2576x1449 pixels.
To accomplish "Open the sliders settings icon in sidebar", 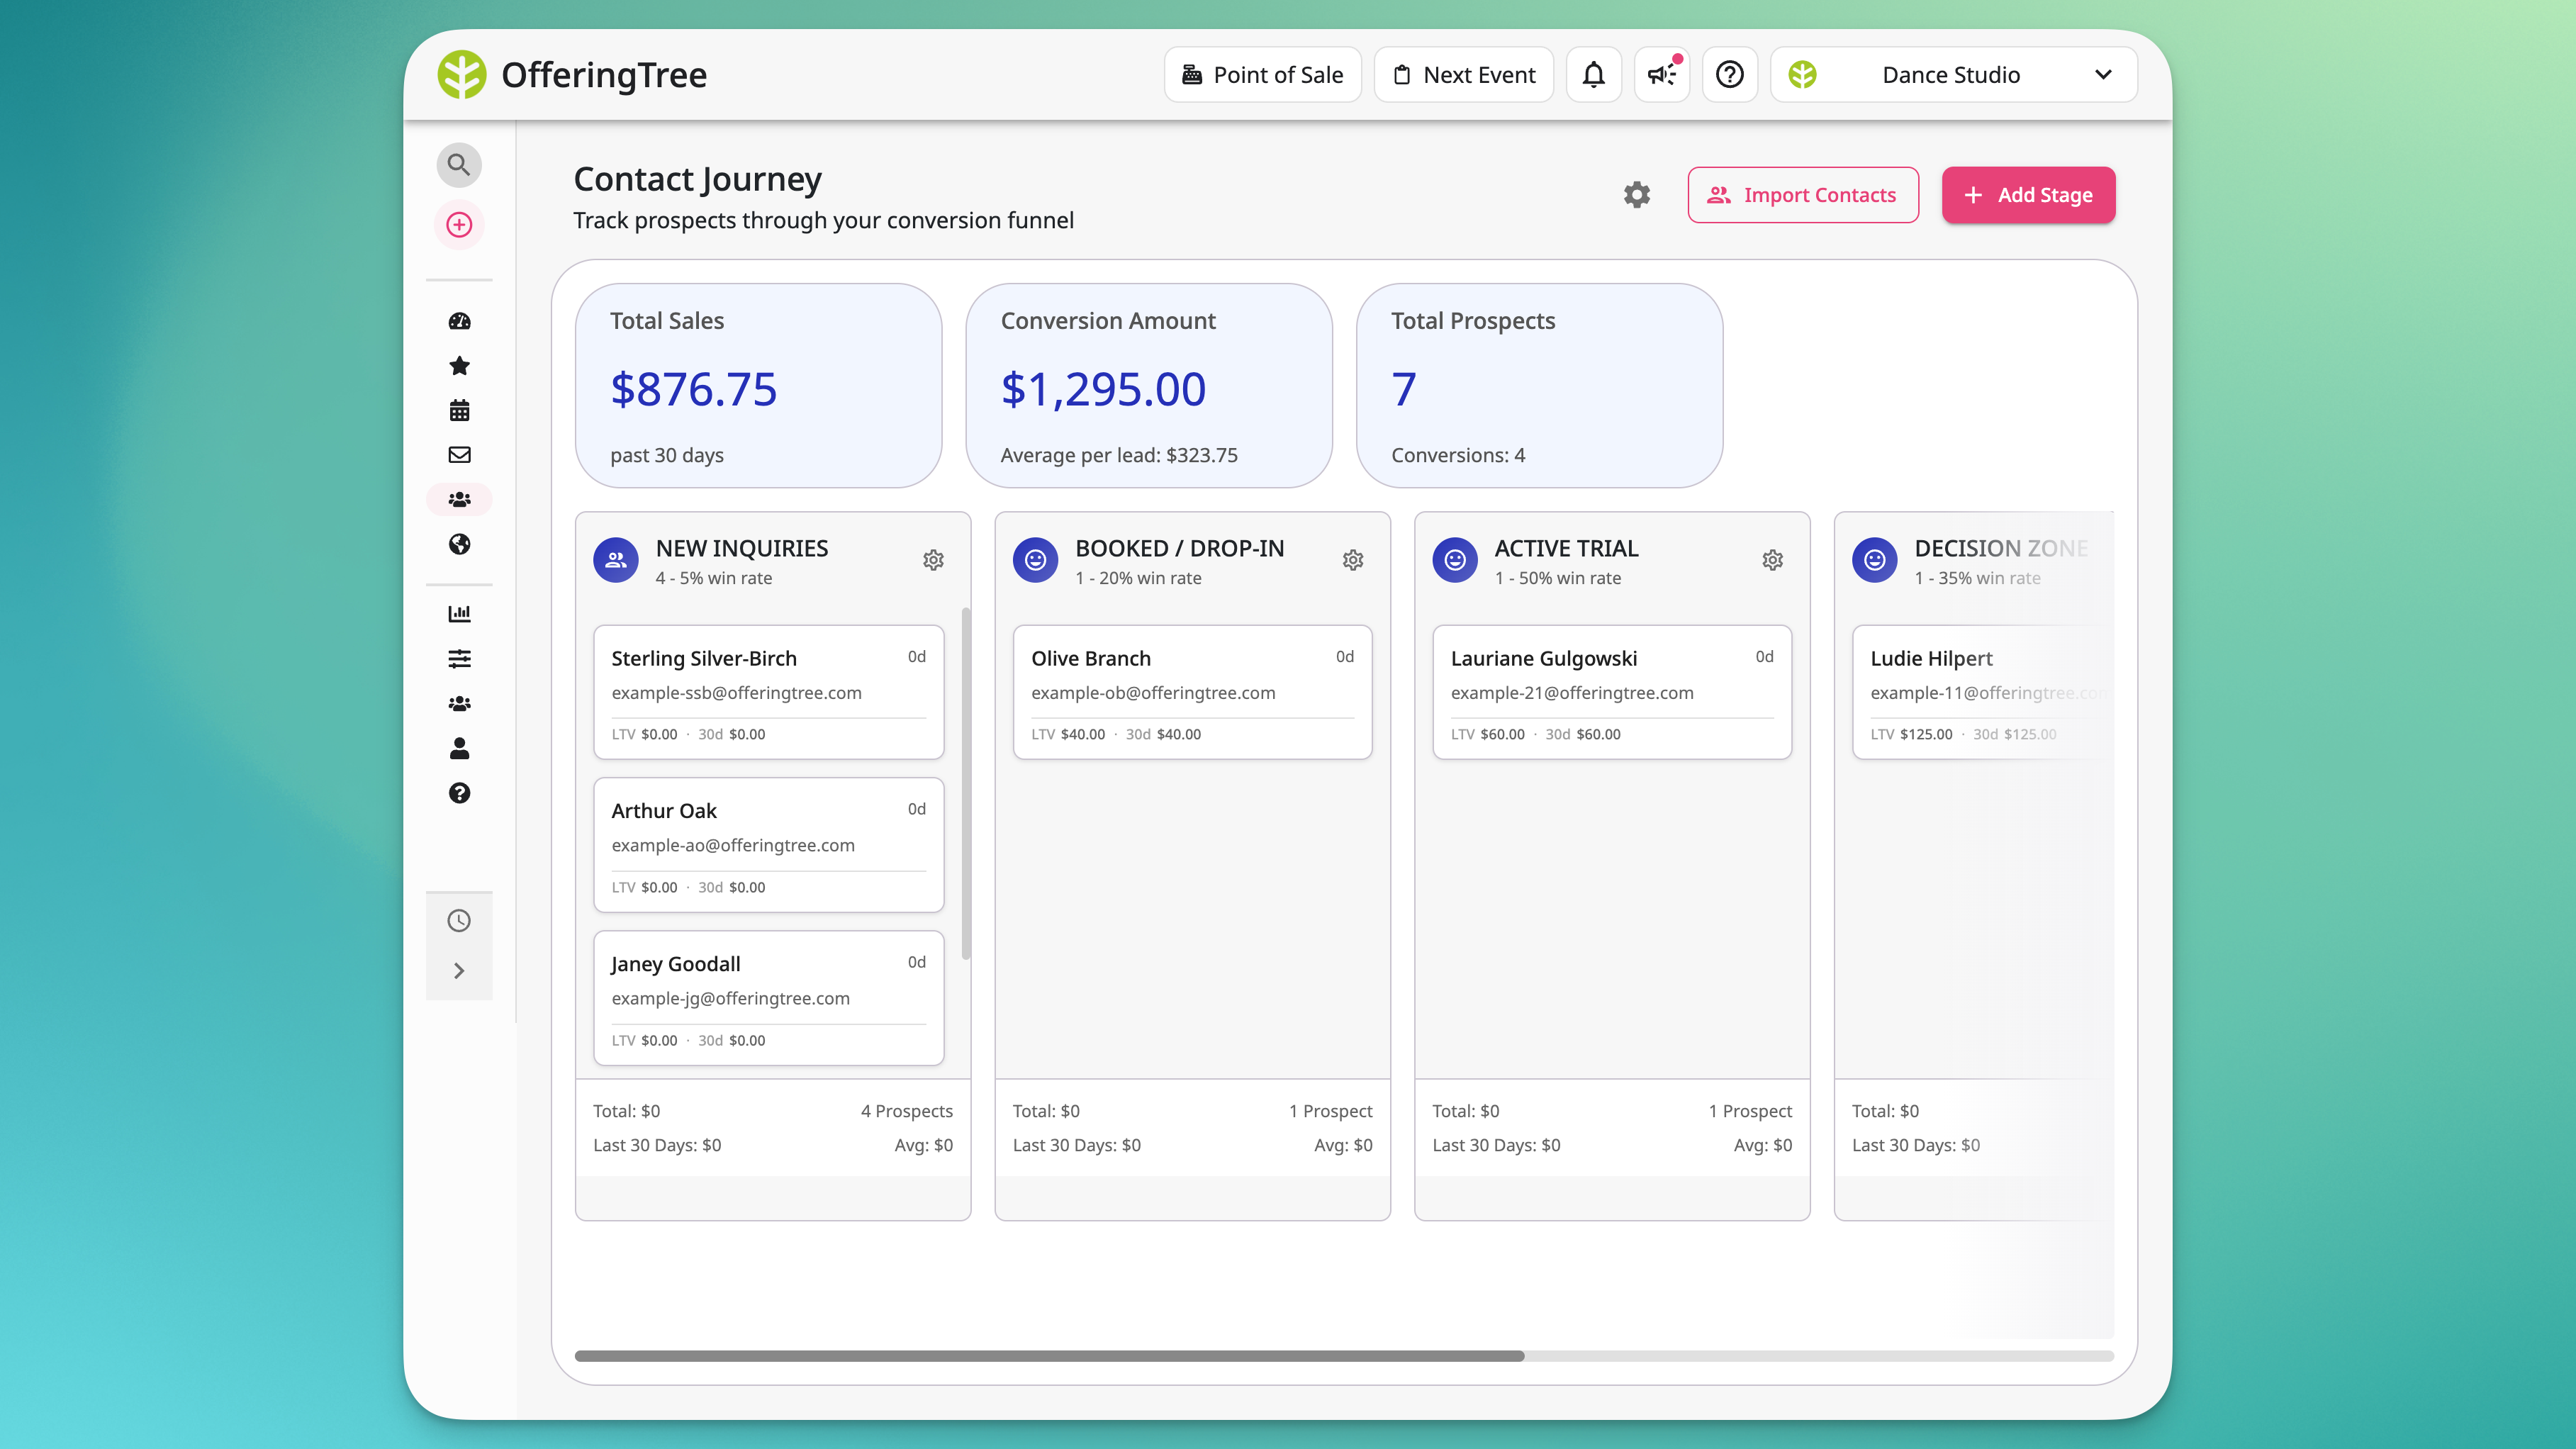I will pos(459,659).
